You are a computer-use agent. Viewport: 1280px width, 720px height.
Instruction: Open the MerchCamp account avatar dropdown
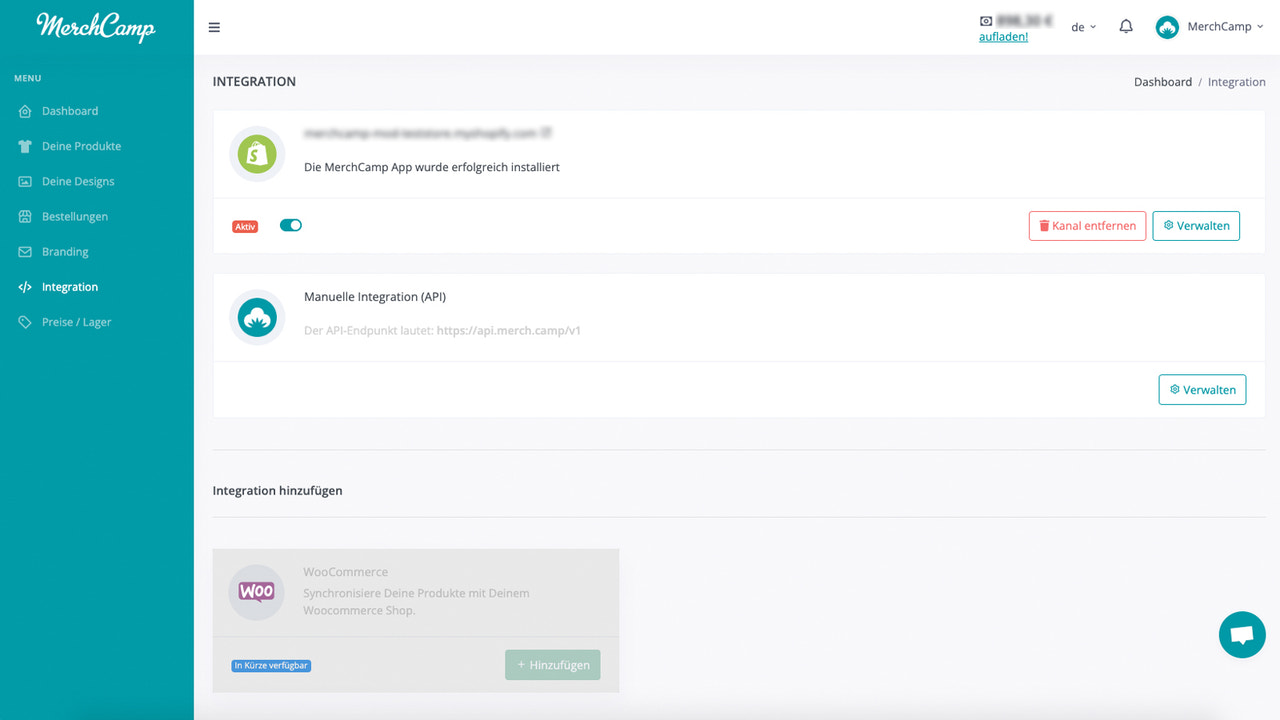coord(1168,27)
